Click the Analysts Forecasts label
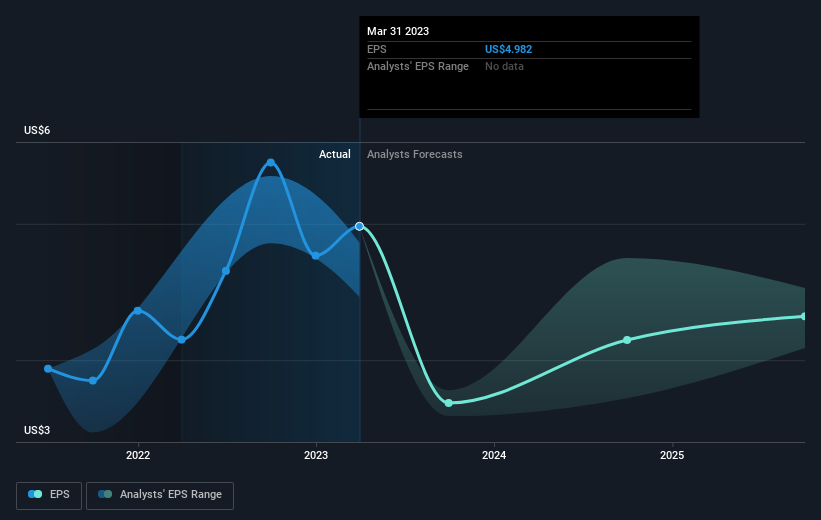The width and height of the screenshot is (821, 520). click(415, 154)
